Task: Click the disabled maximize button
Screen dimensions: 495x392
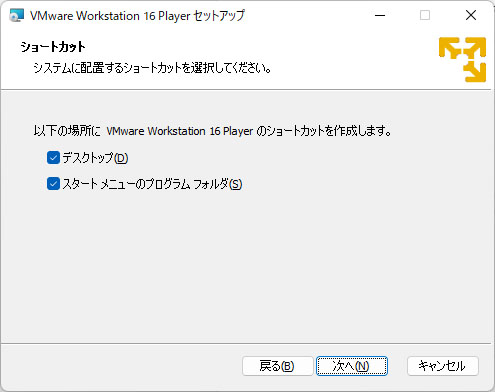Action: point(425,15)
